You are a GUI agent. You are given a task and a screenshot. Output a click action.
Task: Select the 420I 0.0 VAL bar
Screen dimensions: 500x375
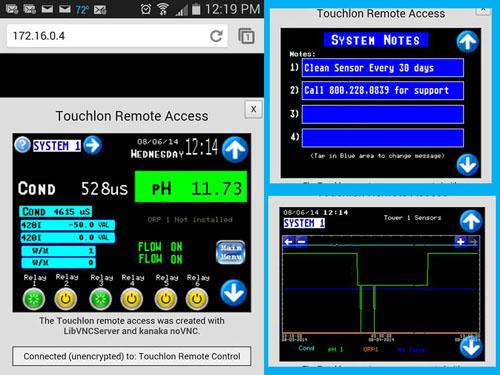tap(68, 238)
